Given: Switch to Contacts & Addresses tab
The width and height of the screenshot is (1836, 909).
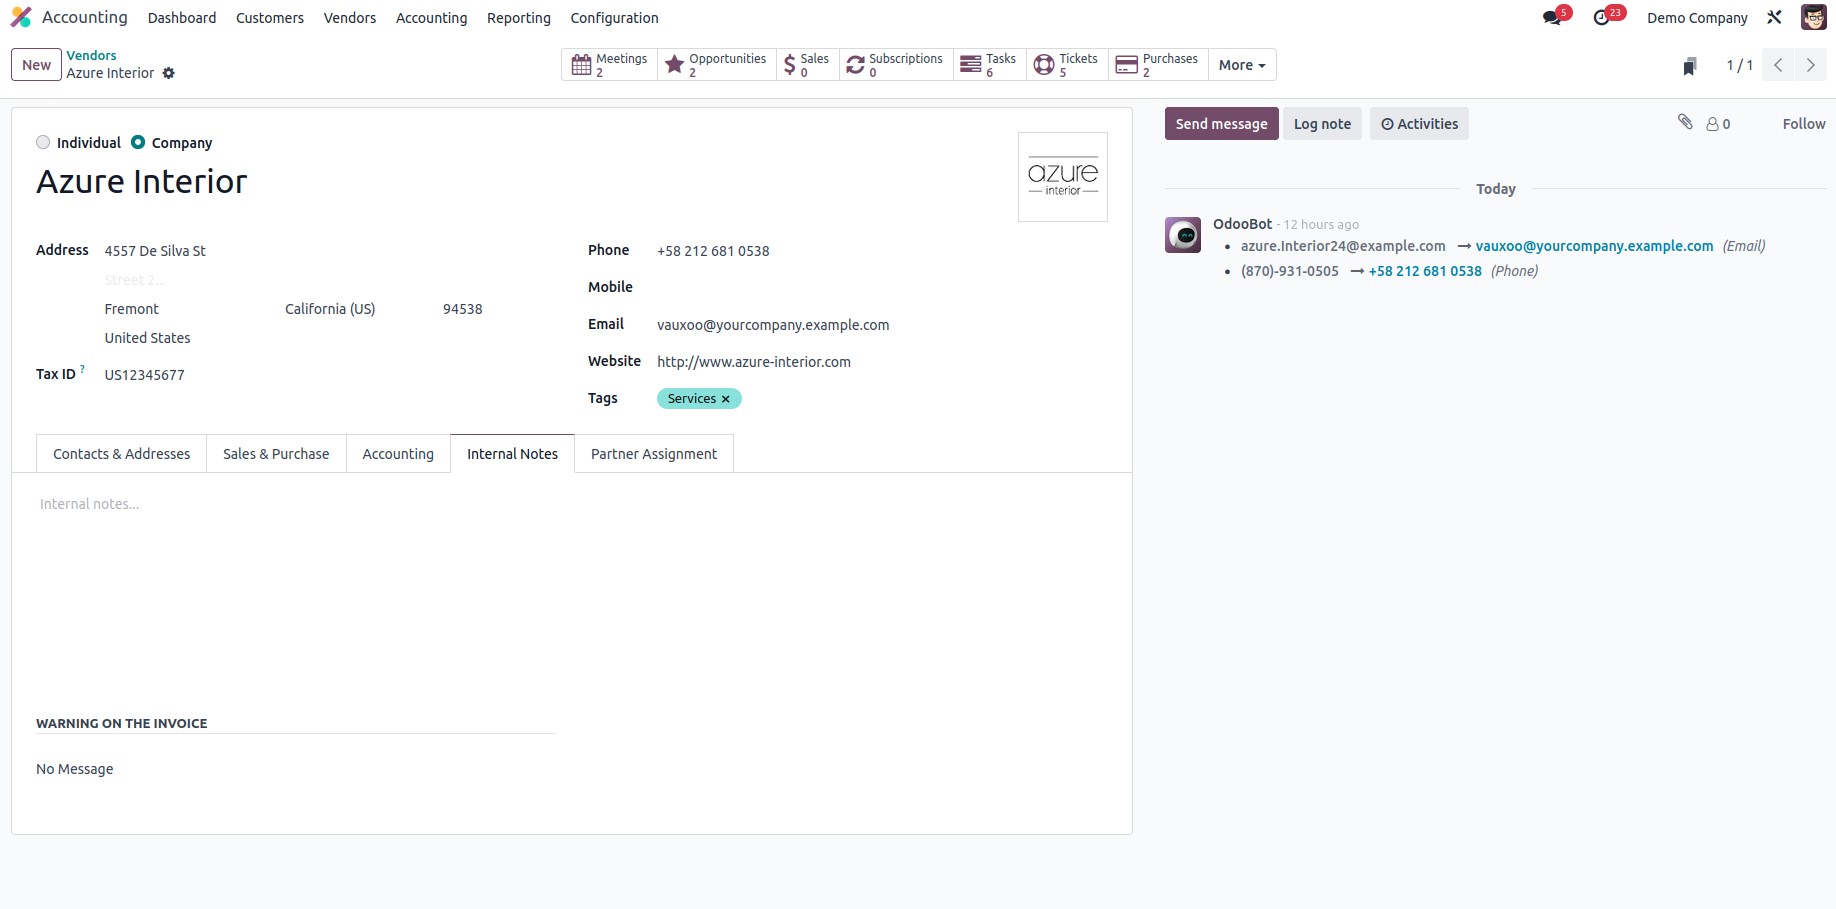Looking at the screenshot, I should 121,454.
